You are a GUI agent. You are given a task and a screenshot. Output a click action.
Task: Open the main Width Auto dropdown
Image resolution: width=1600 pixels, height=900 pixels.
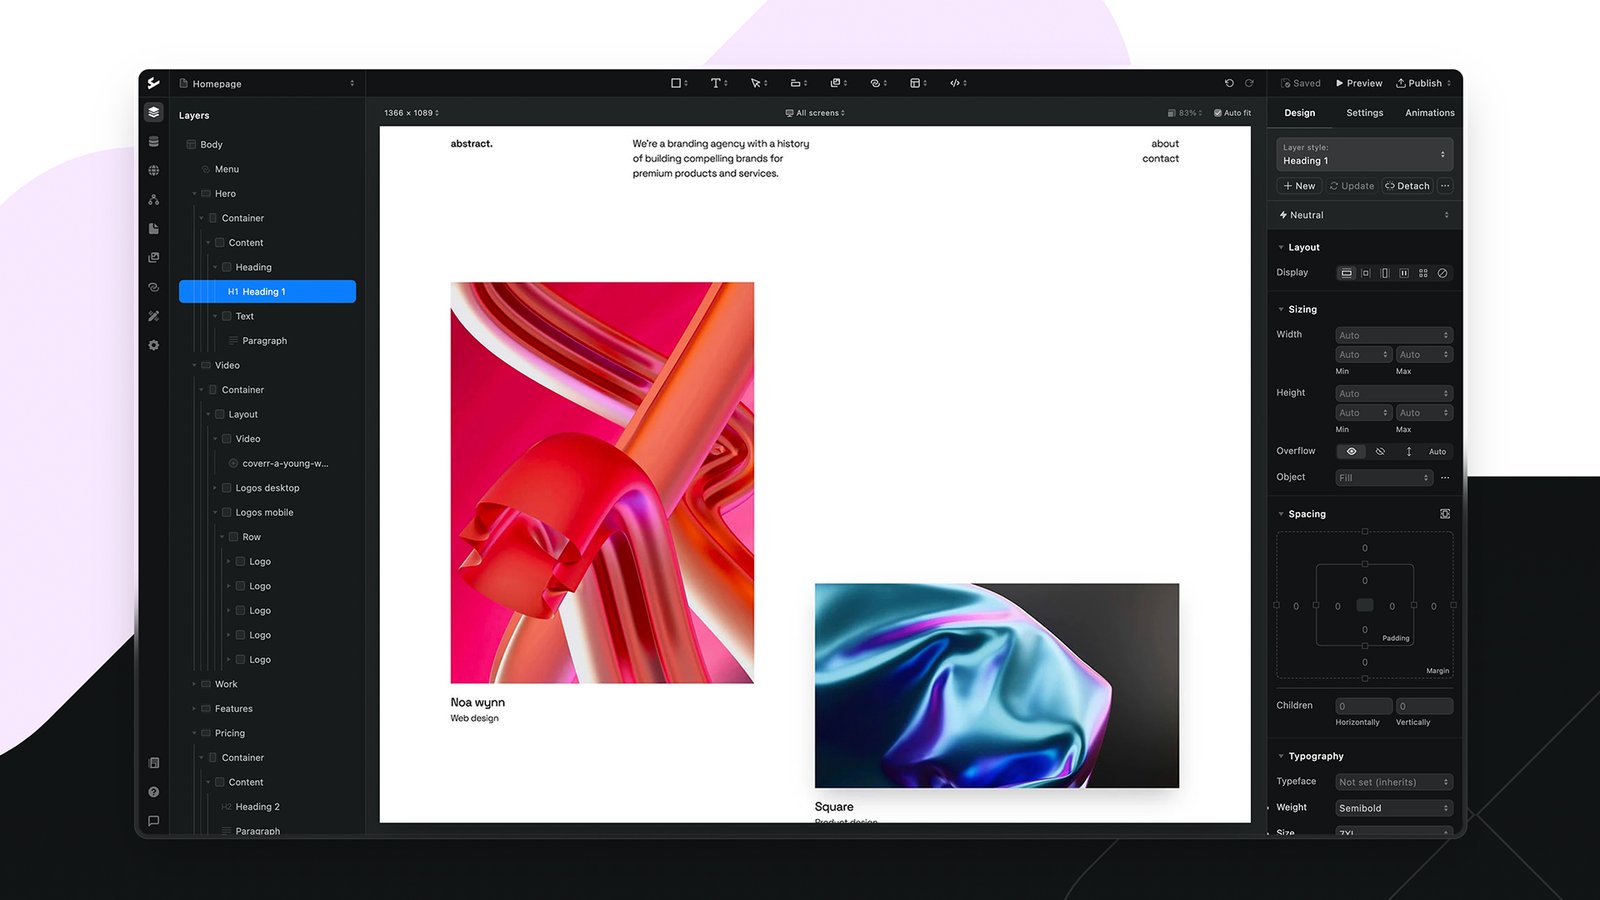coord(1393,335)
